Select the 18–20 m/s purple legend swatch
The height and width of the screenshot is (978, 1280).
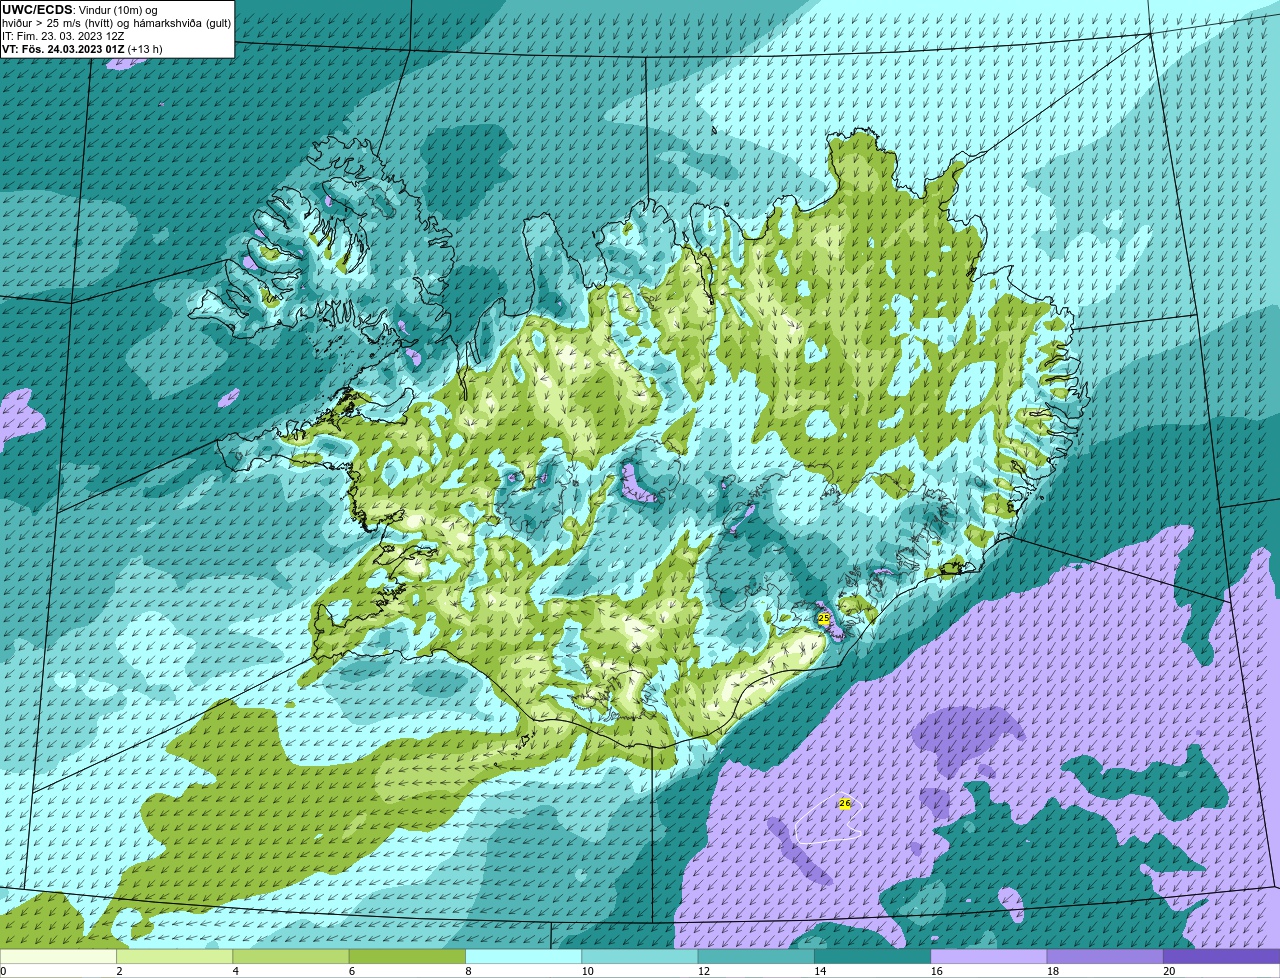tap(1104, 957)
